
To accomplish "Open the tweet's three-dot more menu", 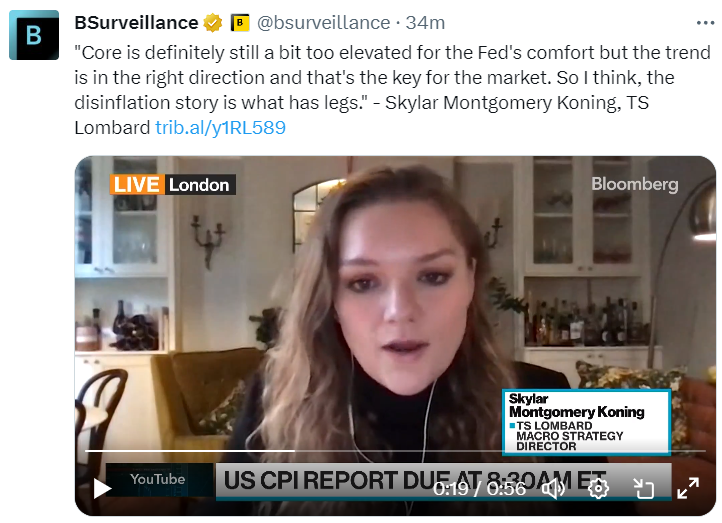I will 705,23.
